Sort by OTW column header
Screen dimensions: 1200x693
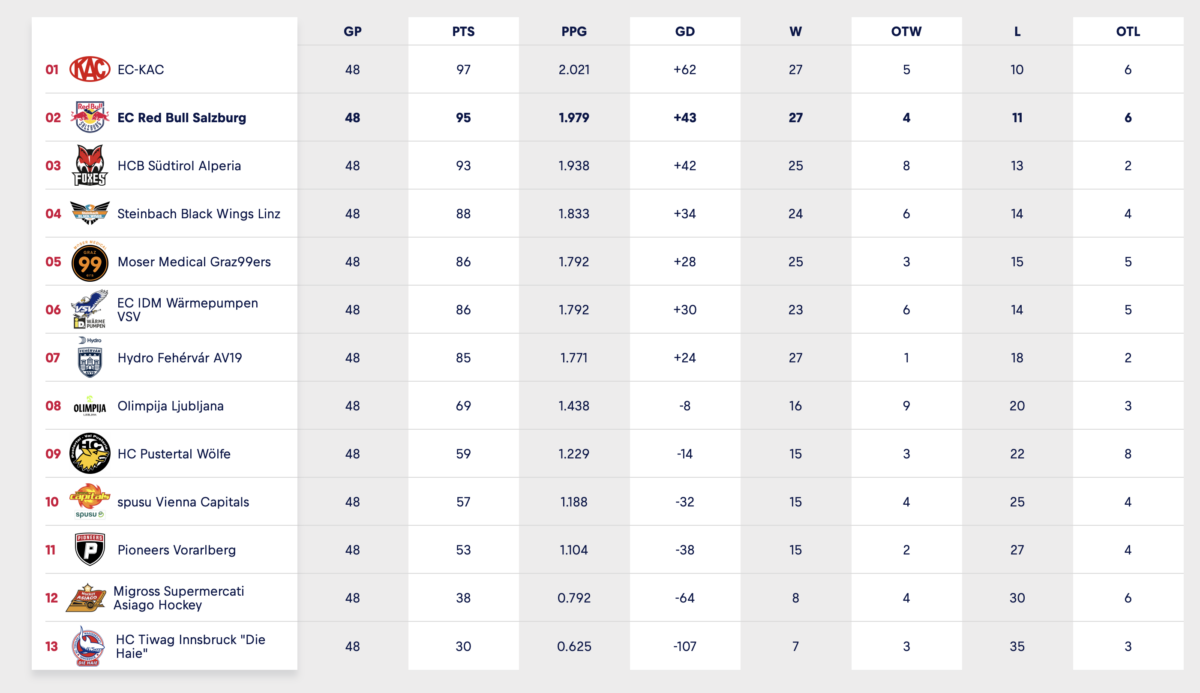tap(906, 31)
